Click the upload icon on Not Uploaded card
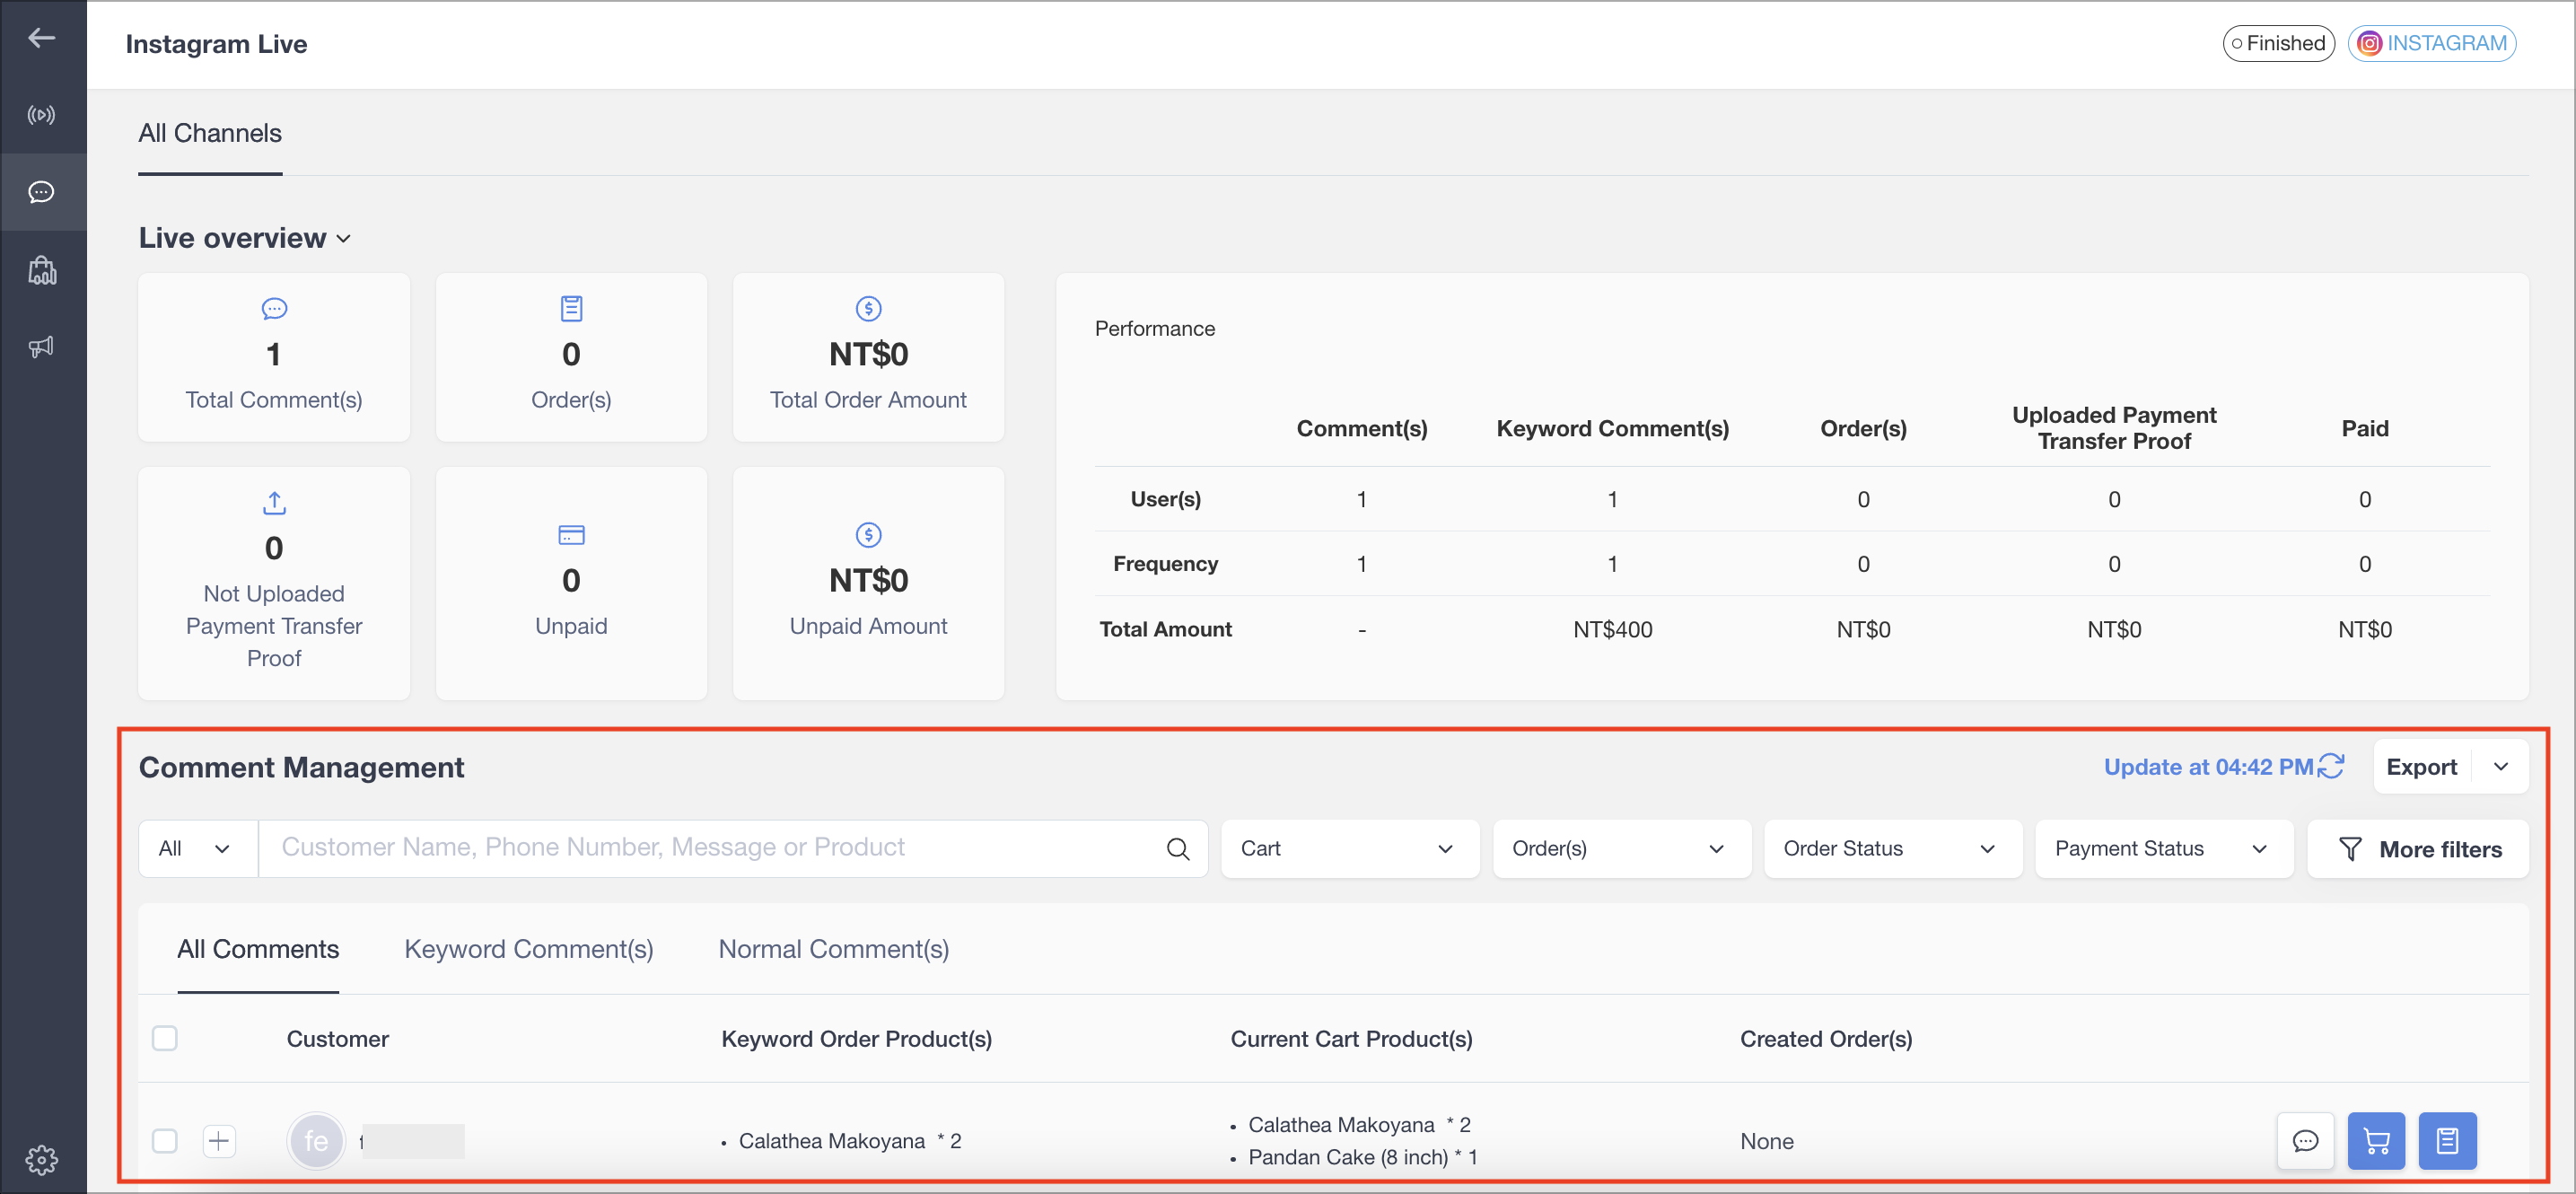The image size is (2576, 1194). click(x=274, y=502)
